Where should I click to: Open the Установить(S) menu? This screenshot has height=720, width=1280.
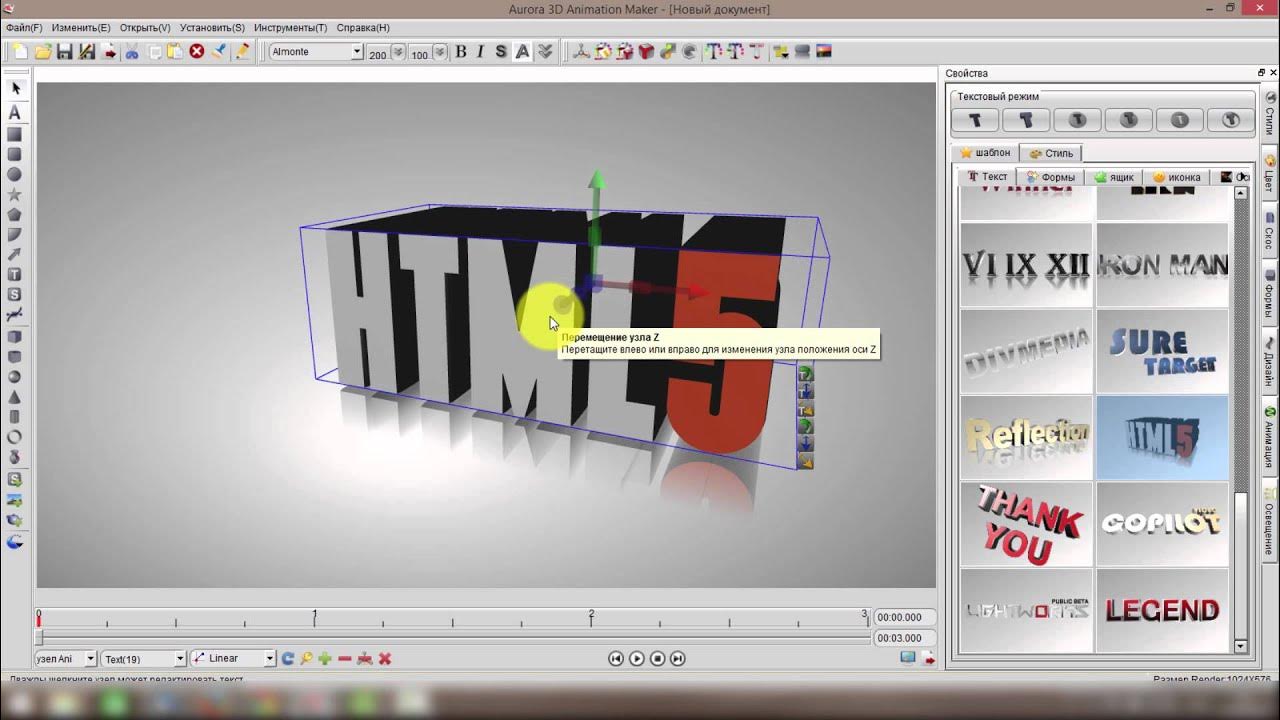pos(212,28)
